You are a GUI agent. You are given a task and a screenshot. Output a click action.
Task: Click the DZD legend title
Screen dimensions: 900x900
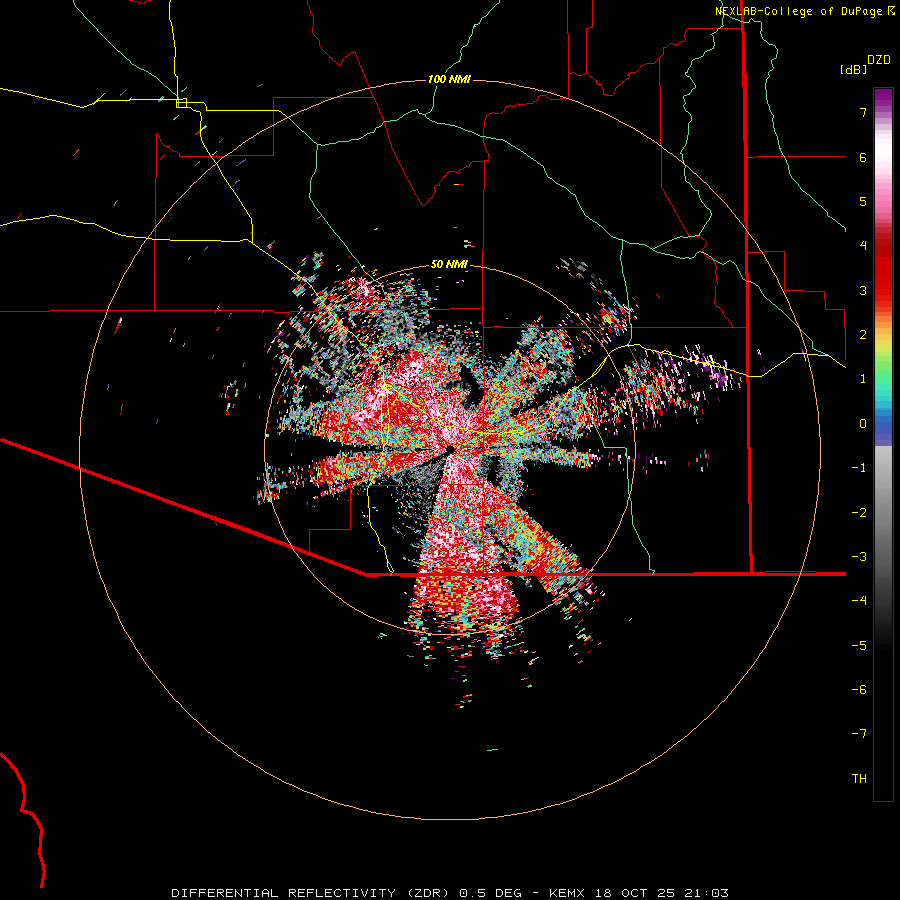(x=879, y=60)
